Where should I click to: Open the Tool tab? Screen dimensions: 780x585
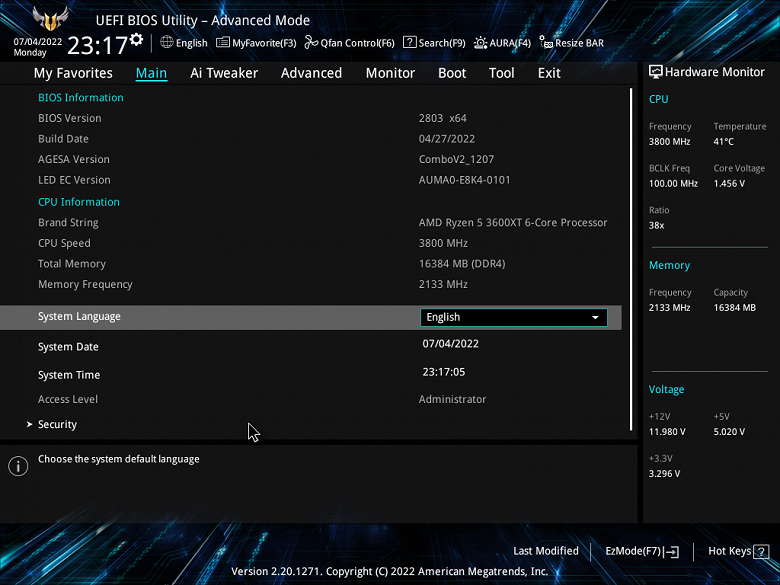click(501, 73)
